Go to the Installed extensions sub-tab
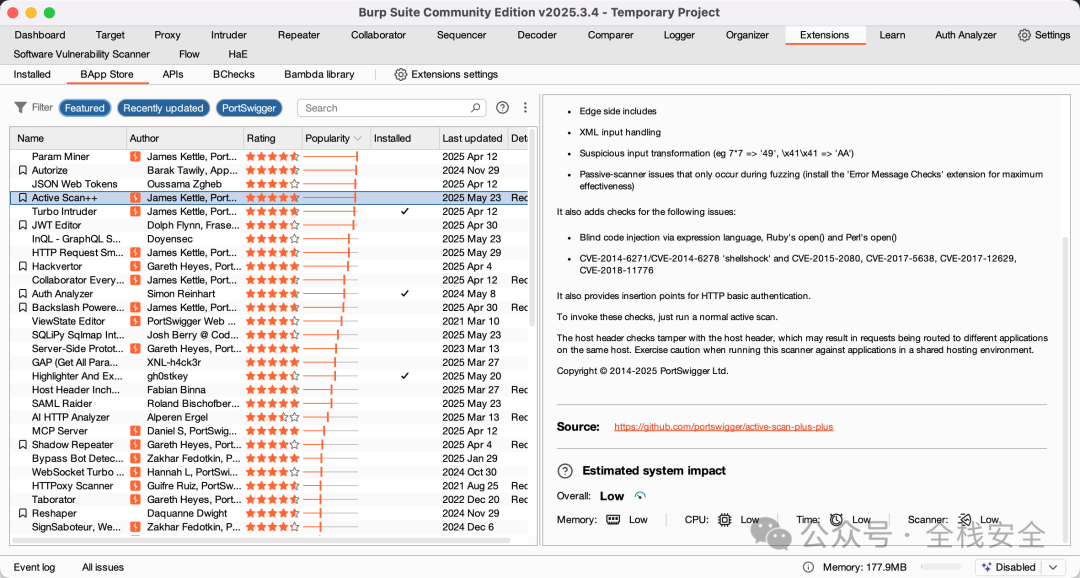 32,74
